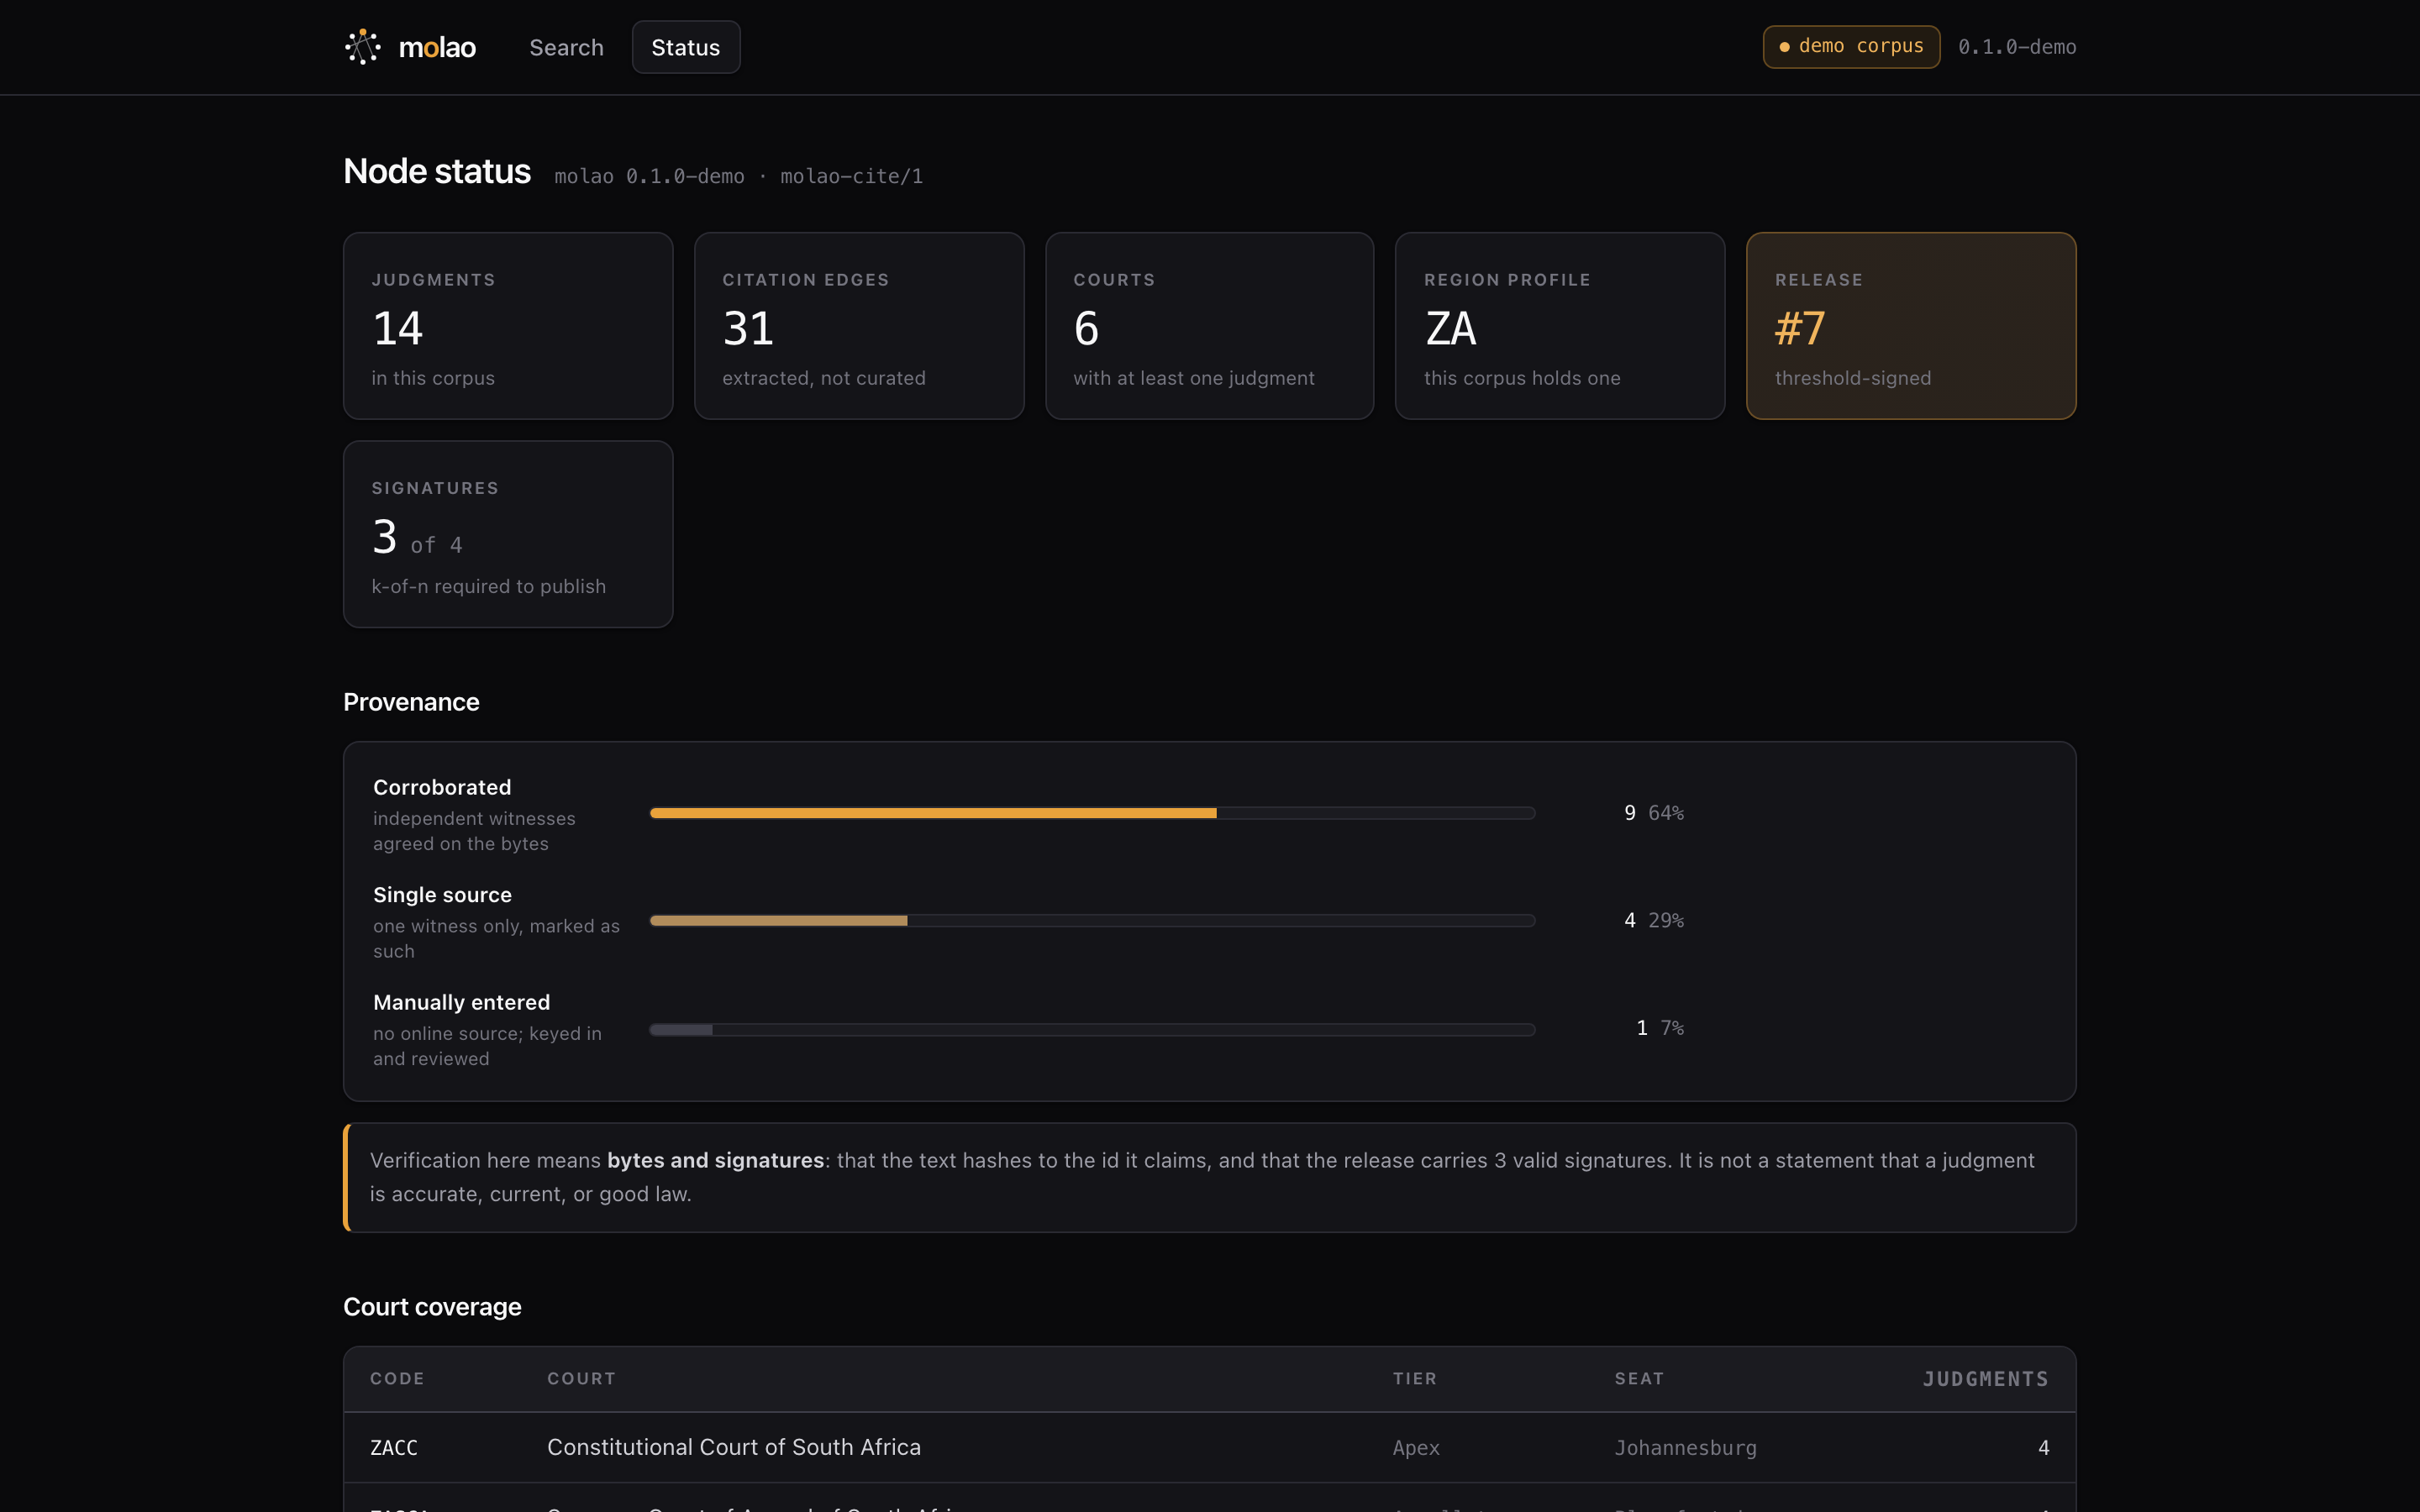The width and height of the screenshot is (2420, 1512).
Task: Switch to the Status tab
Action: 686,47
